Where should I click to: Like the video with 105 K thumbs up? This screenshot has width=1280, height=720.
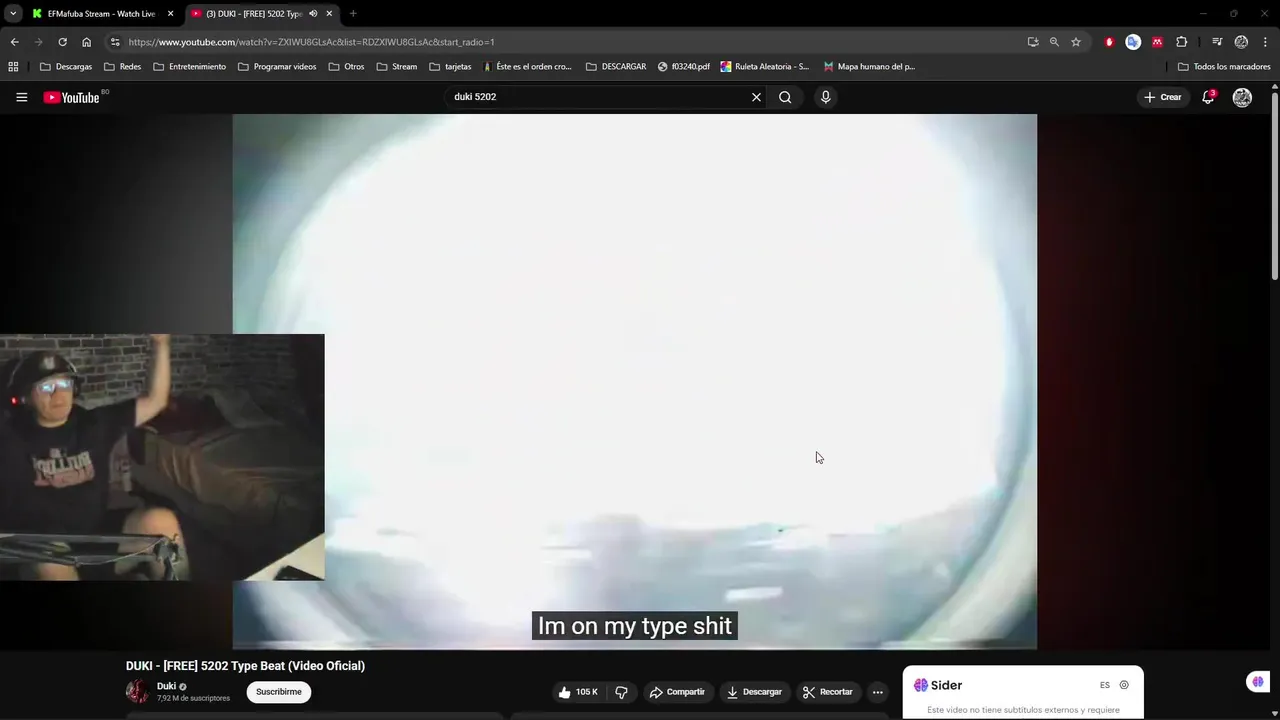tap(578, 692)
